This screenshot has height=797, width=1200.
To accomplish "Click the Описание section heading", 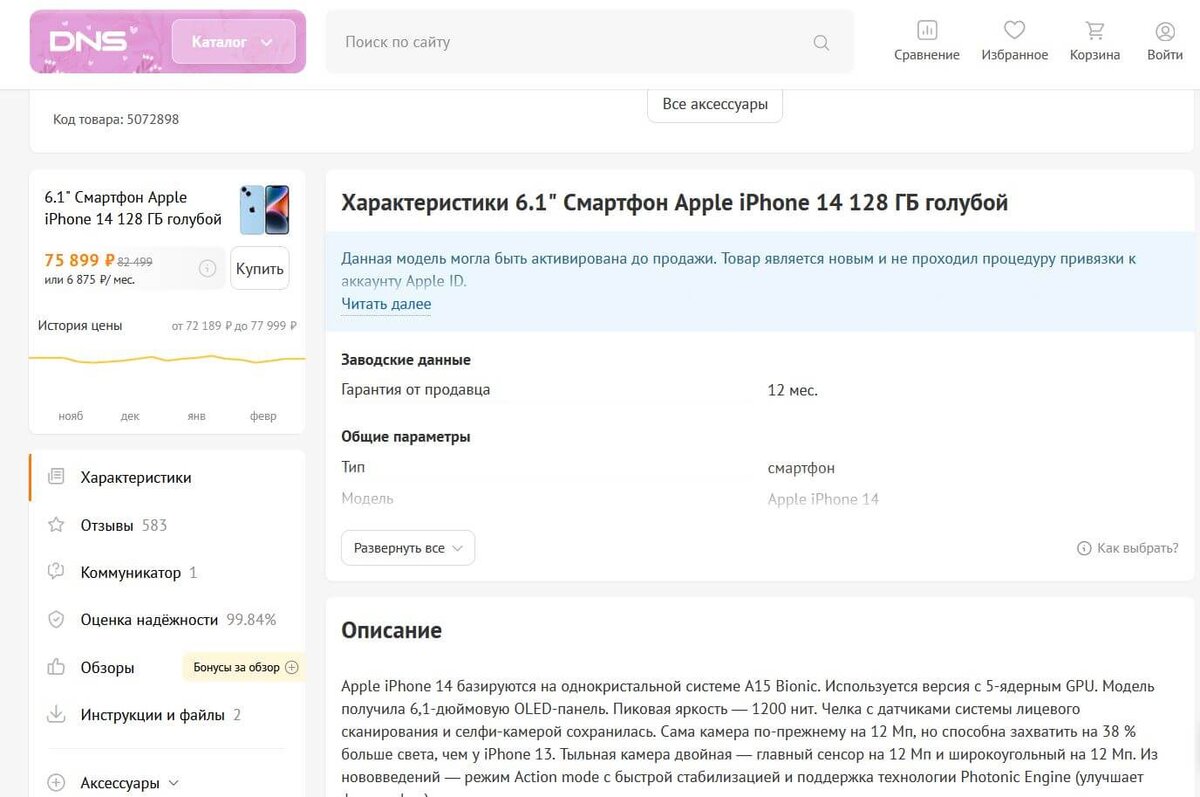I will point(392,630).
